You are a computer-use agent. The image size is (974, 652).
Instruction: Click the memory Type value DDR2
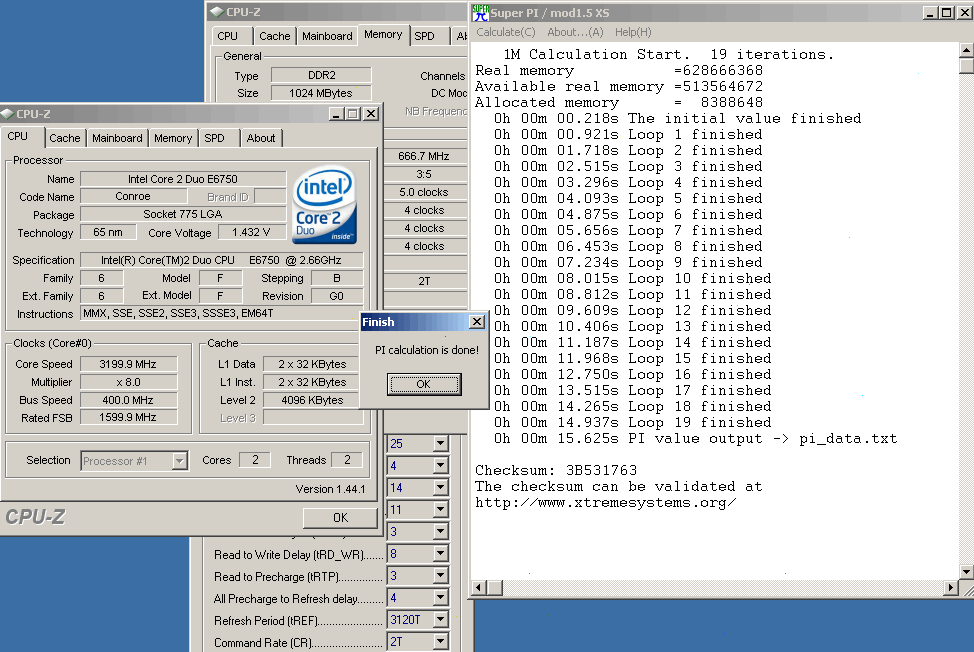(x=321, y=75)
